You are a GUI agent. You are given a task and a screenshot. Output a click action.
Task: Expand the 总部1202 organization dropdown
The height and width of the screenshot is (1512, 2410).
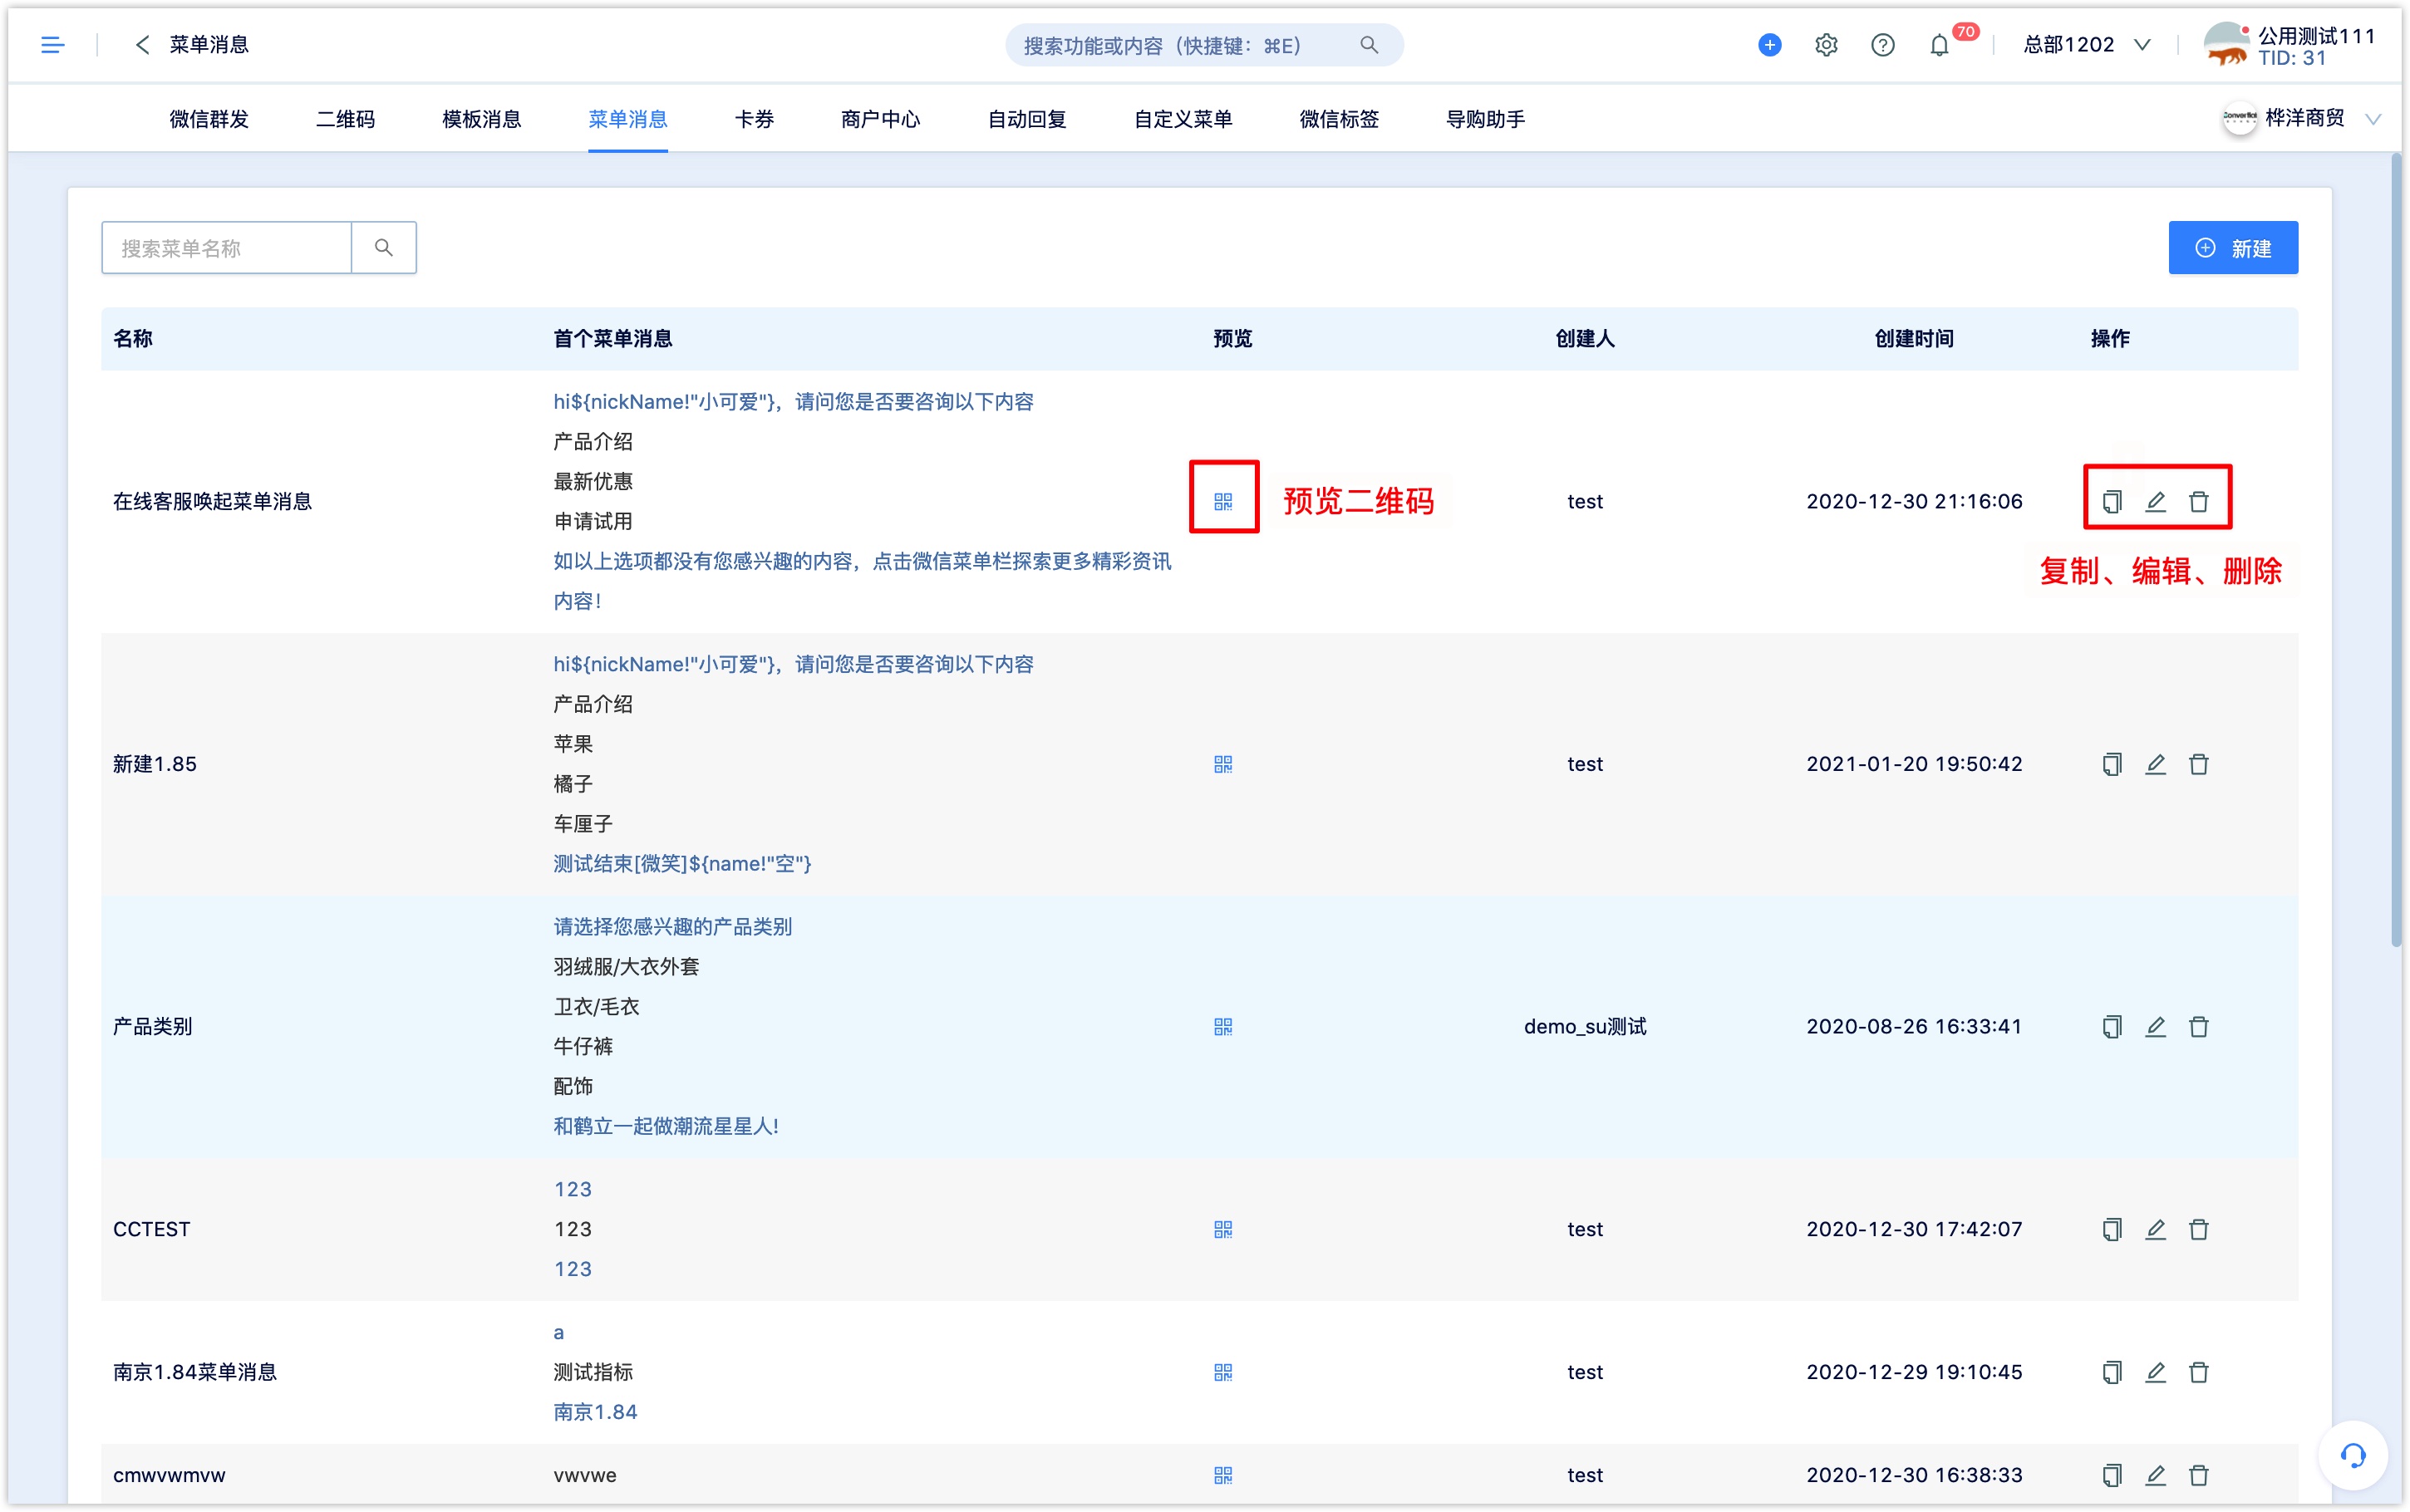click(x=2085, y=45)
